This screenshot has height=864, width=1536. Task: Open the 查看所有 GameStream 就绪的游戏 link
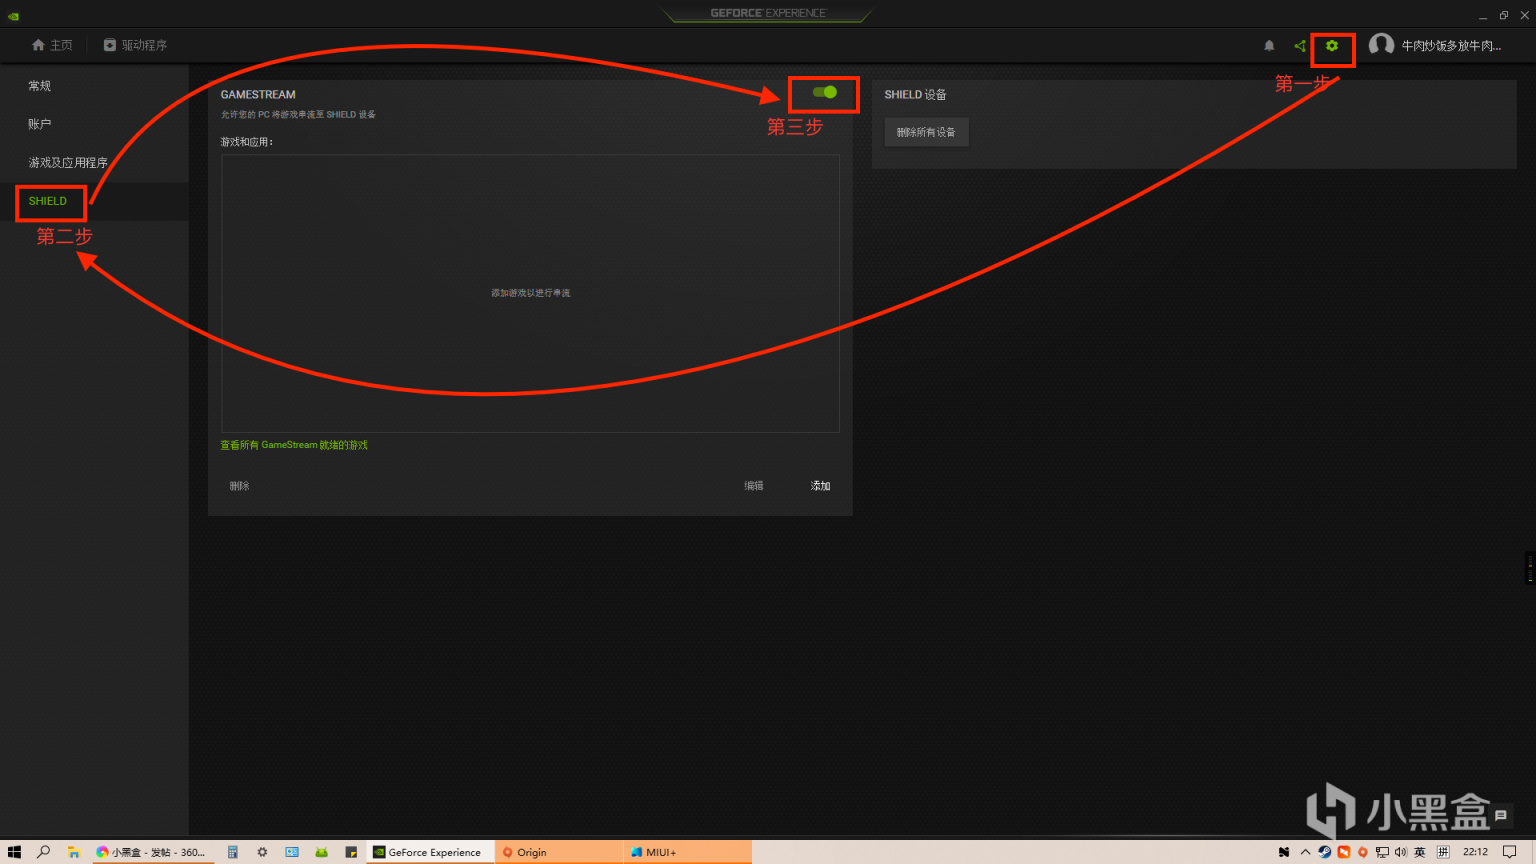[294, 445]
